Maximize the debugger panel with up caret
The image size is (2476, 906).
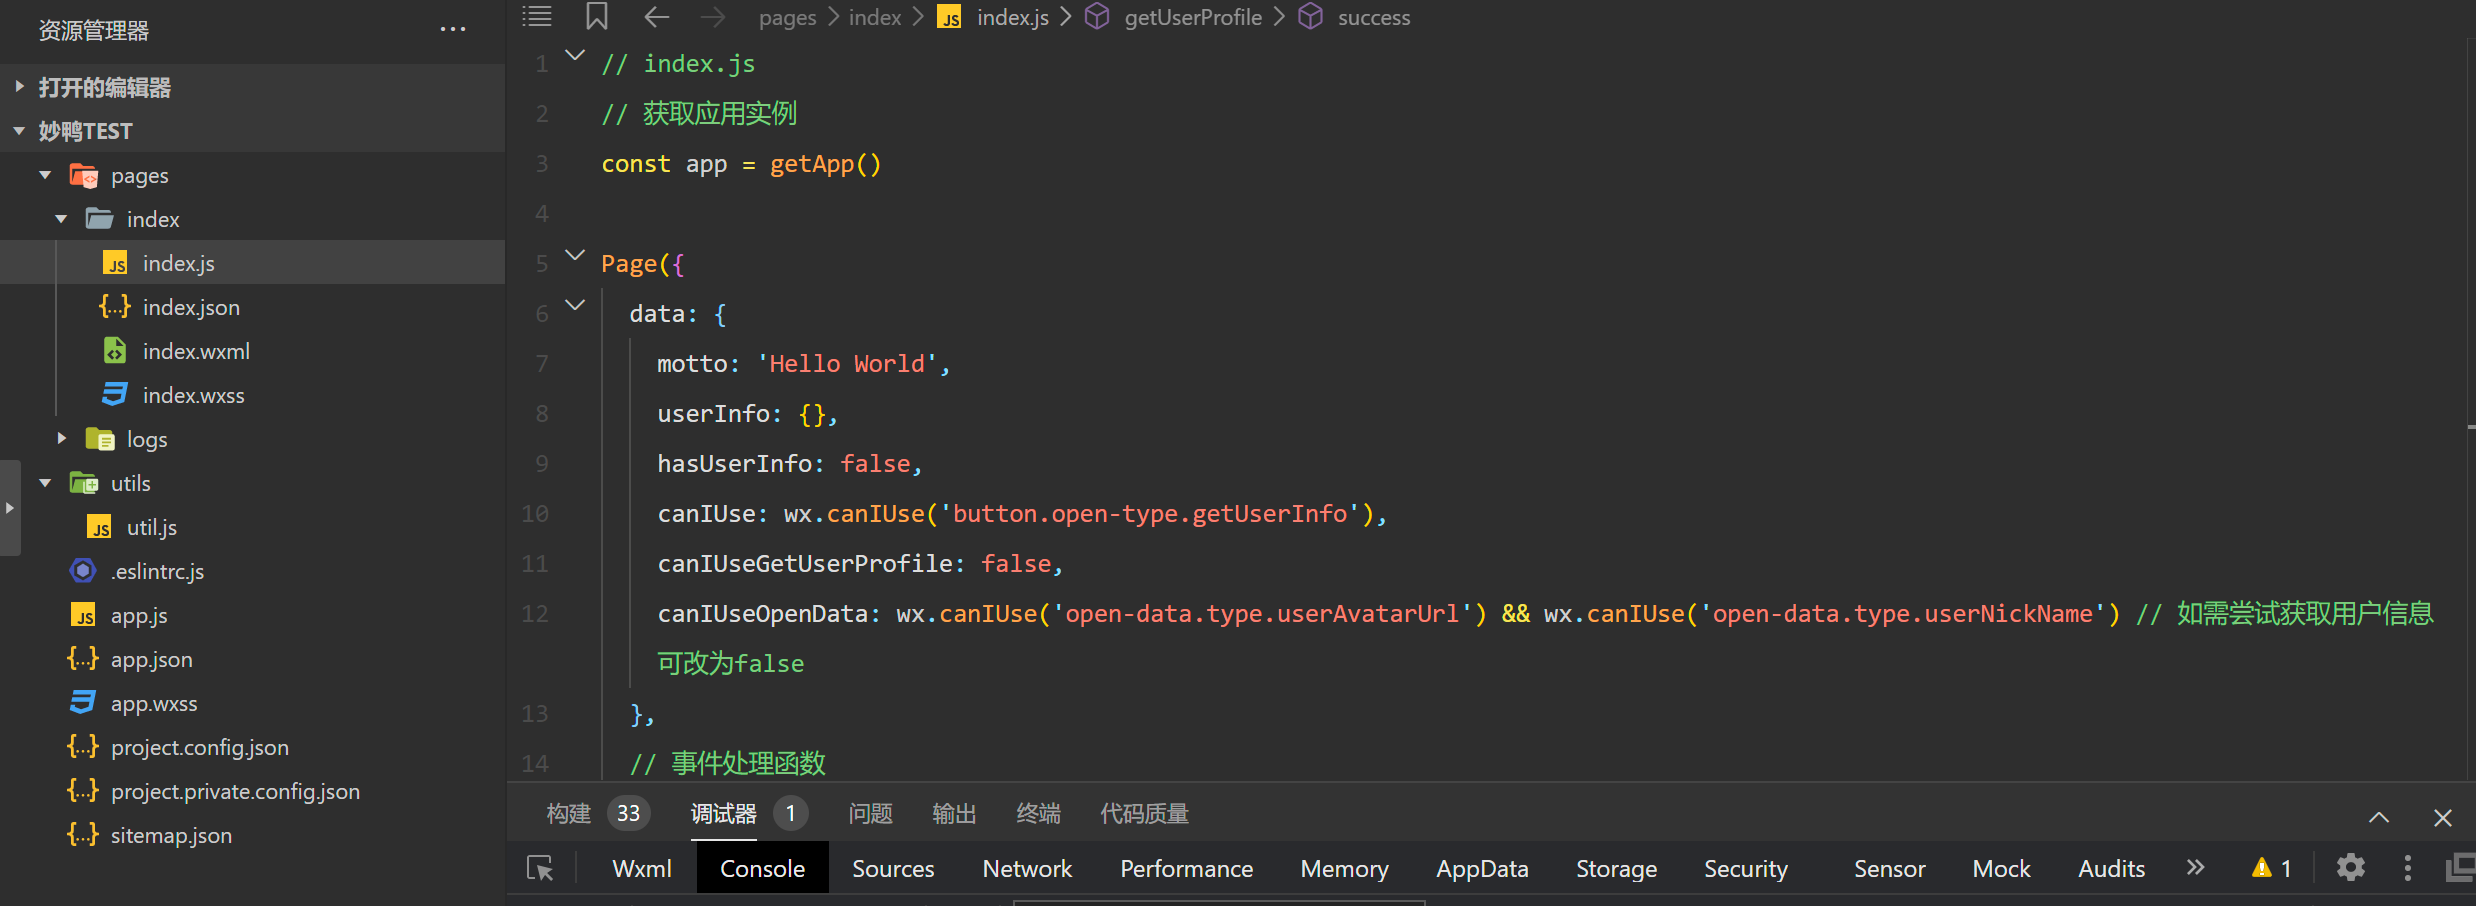tap(2379, 817)
